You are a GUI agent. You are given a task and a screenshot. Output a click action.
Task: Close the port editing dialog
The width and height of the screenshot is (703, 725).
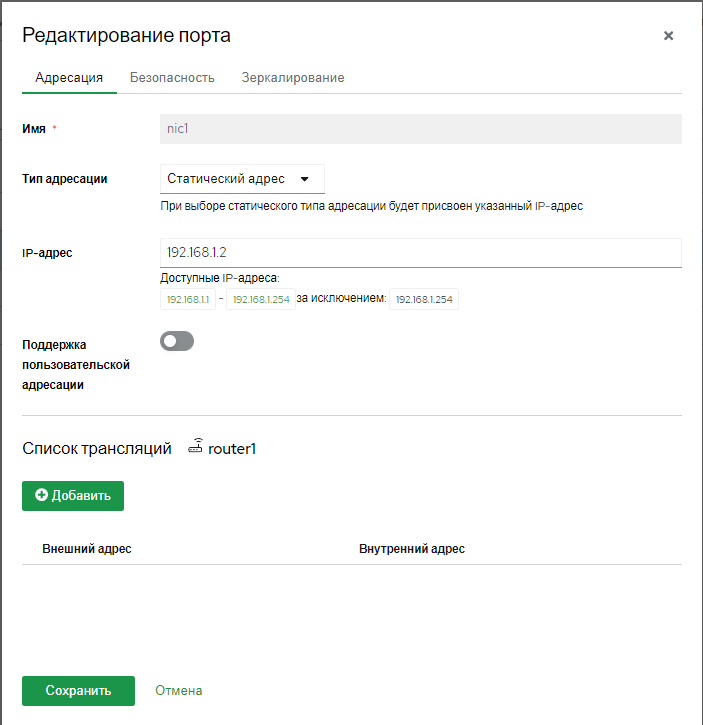(668, 36)
